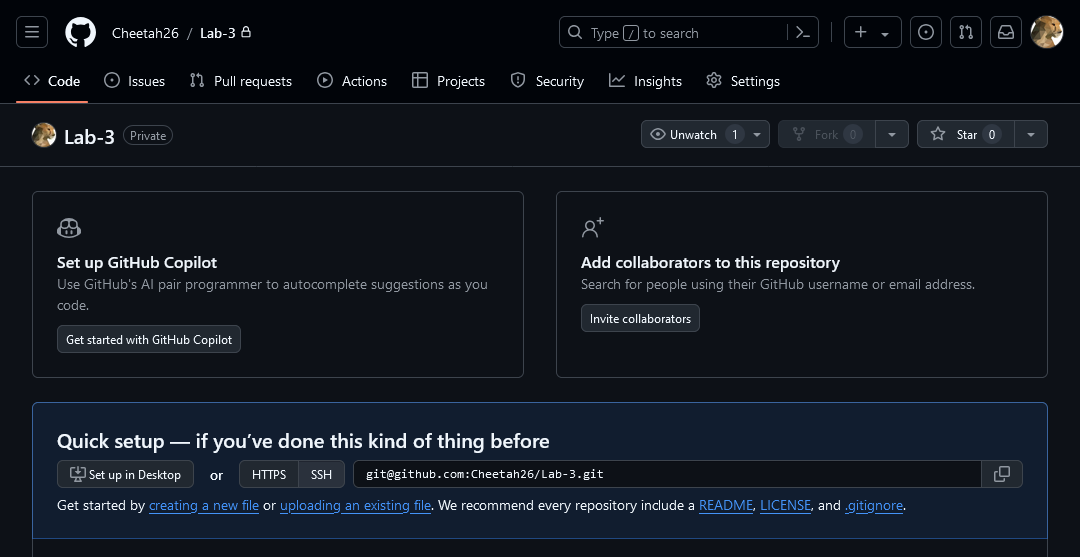Click the Lab-3 repository avatar

44,135
